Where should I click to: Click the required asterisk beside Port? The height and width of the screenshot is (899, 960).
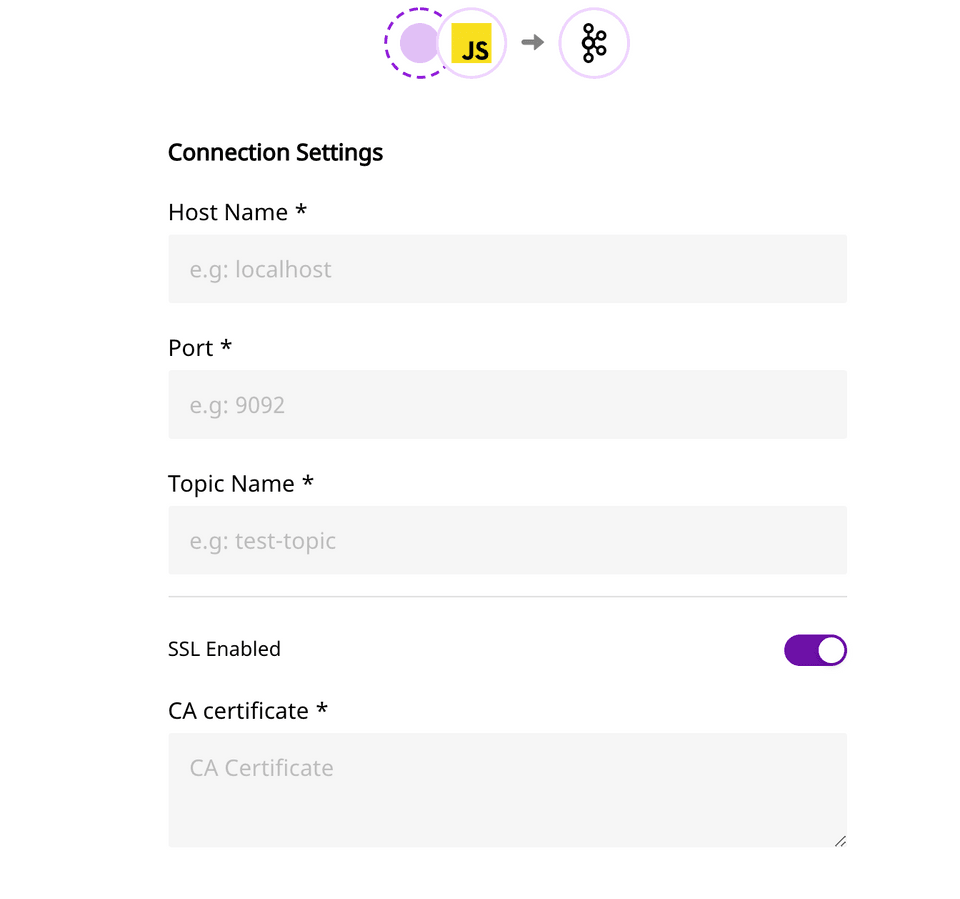[x=226, y=348]
